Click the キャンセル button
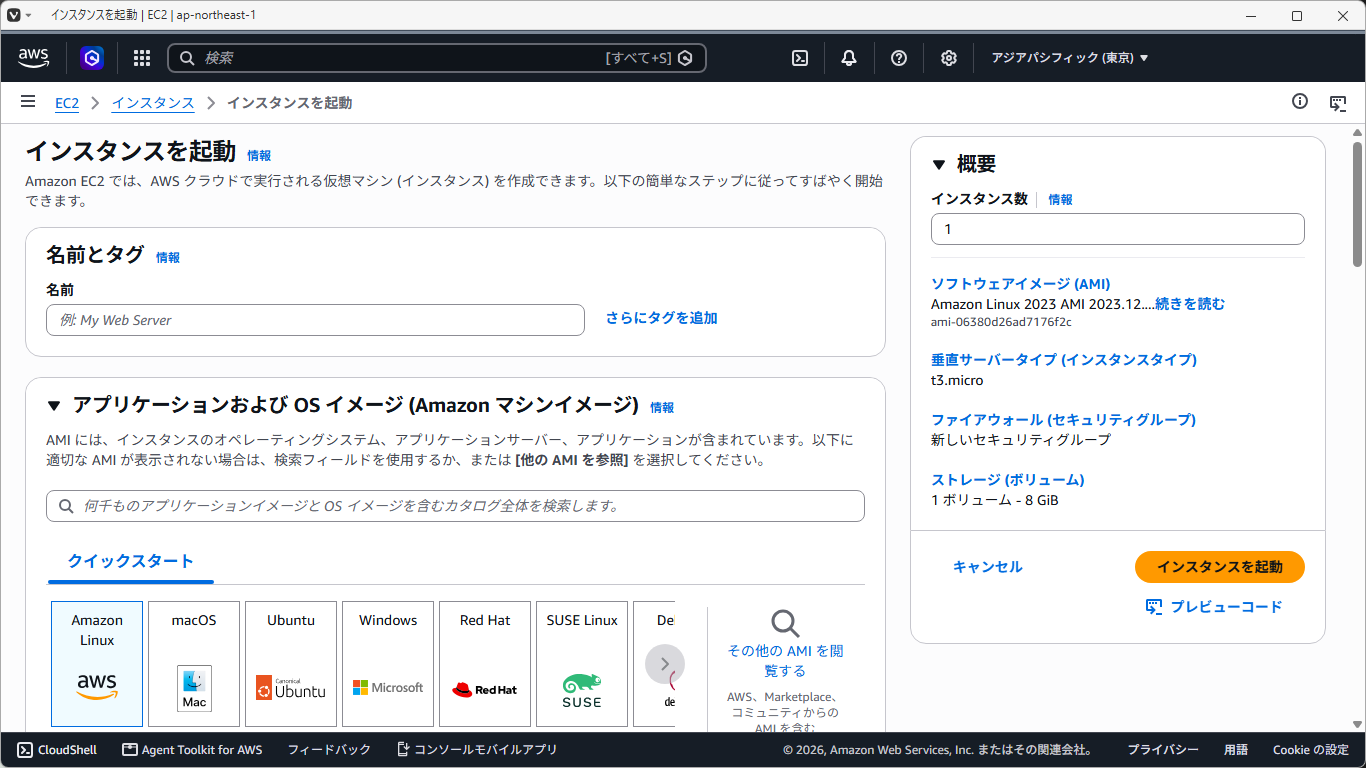 point(988,567)
